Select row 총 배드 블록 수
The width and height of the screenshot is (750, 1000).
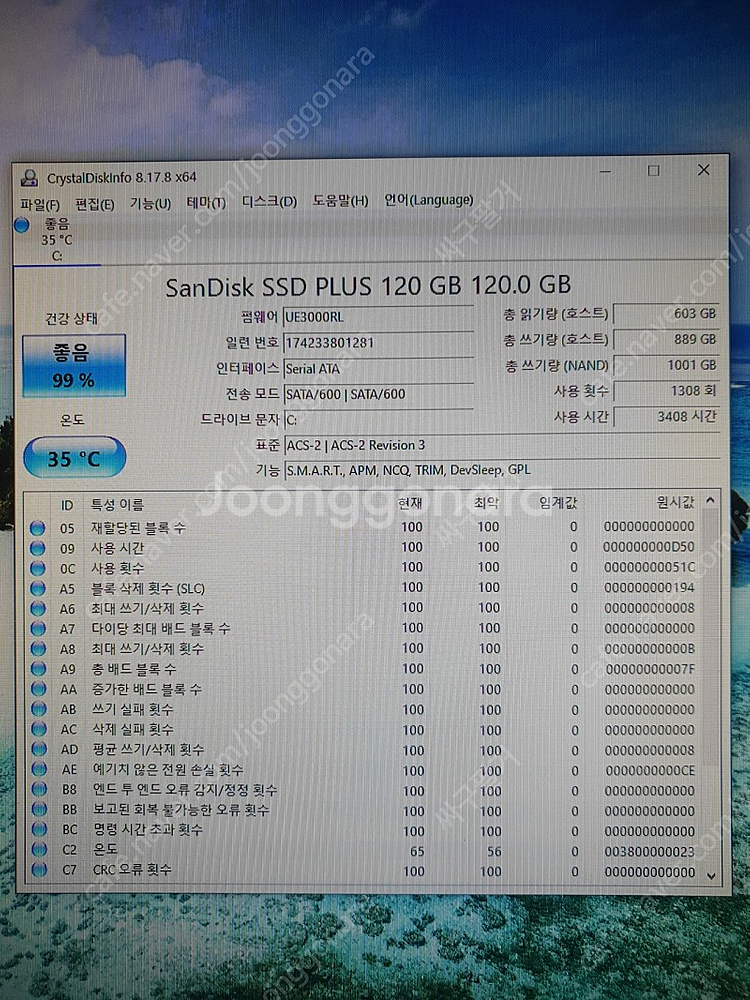(364, 669)
